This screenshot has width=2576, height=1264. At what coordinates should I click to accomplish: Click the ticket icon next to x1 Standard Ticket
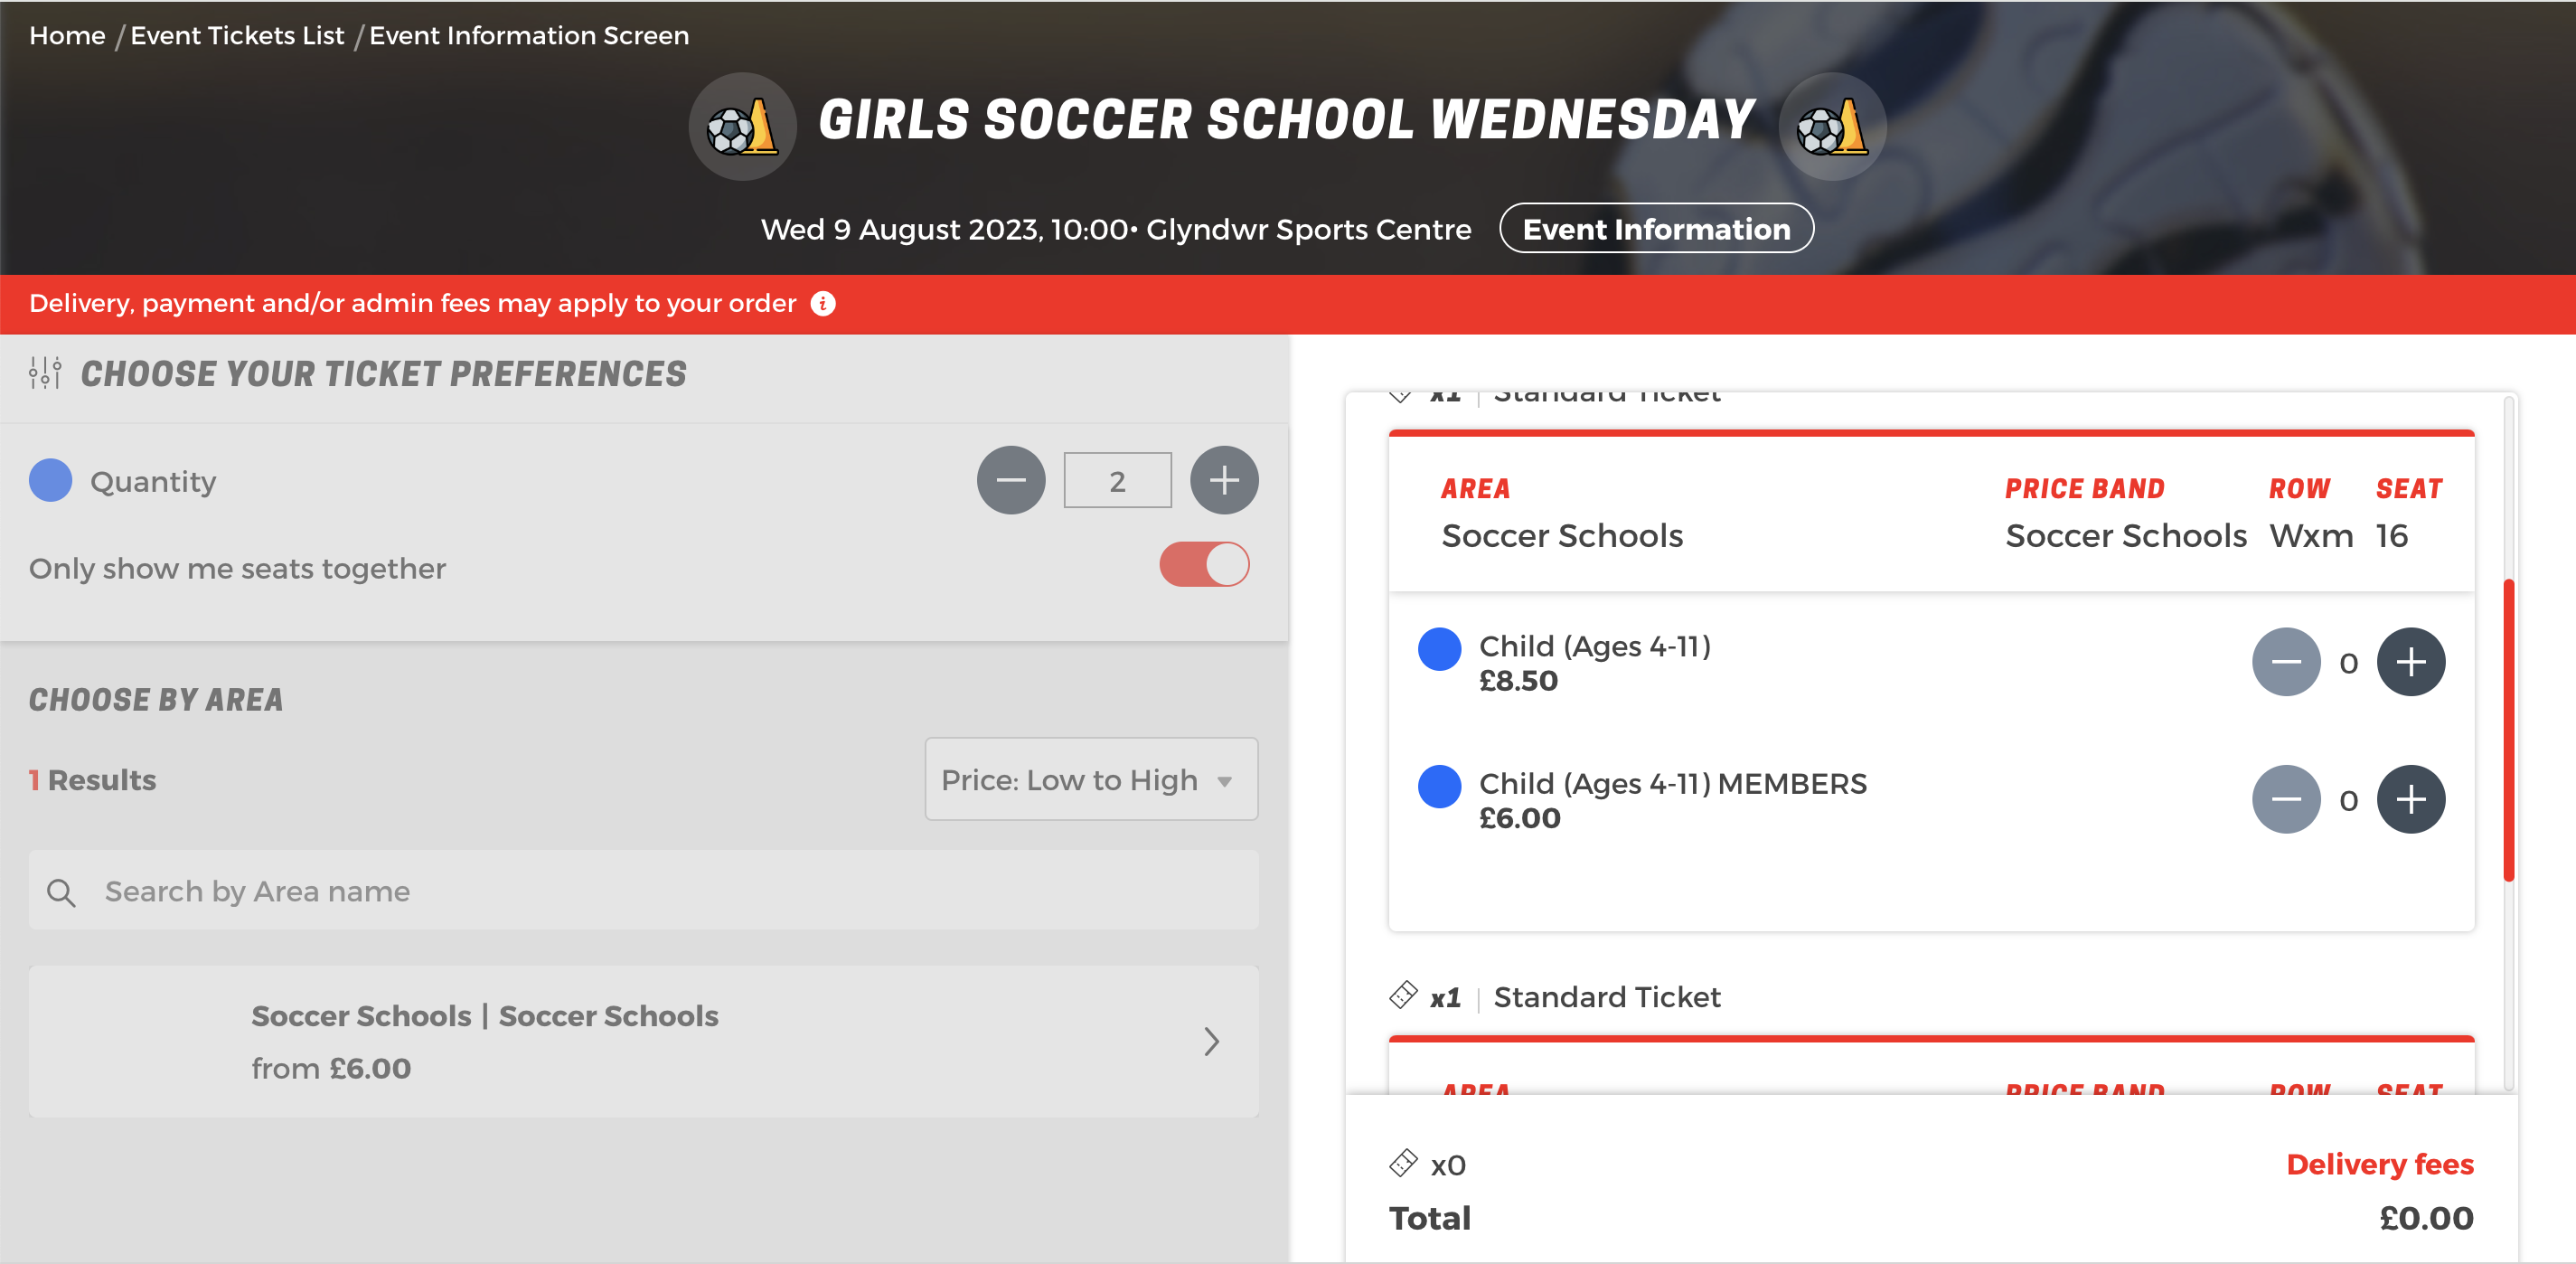pos(1404,996)
